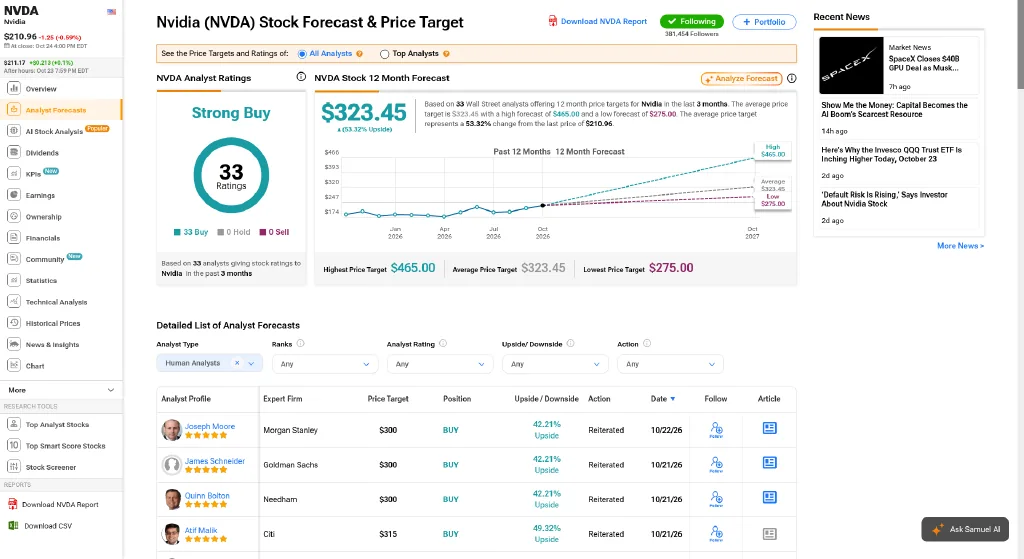Follow analyst Joseph Moore icon

pyautogui.click(x=716, y=430)
